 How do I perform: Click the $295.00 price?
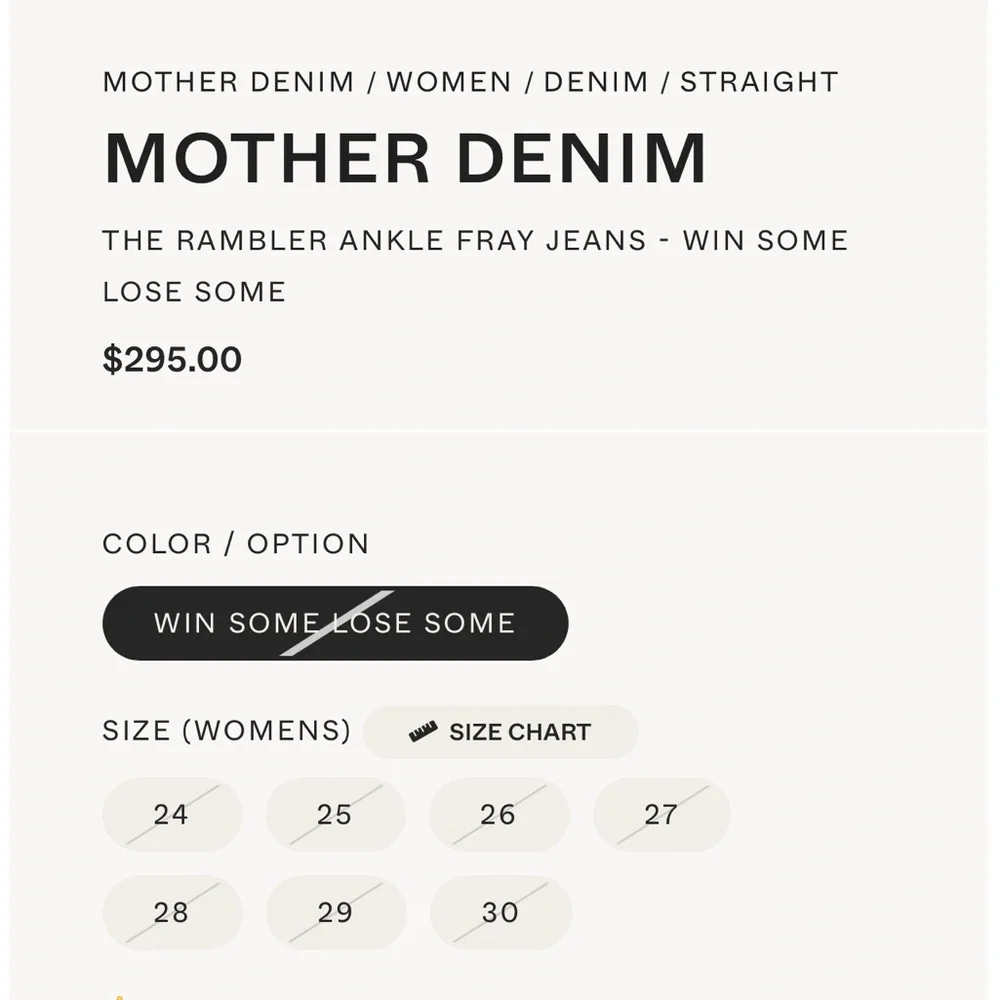(172, 360)
